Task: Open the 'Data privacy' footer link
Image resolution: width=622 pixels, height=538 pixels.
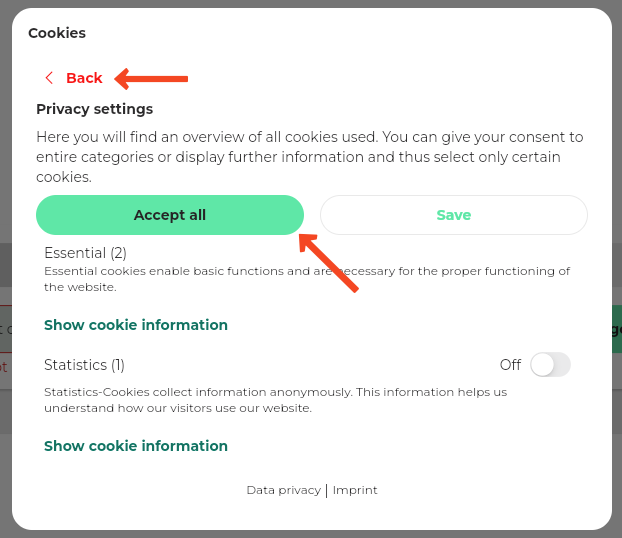Action: click(283, 490)
